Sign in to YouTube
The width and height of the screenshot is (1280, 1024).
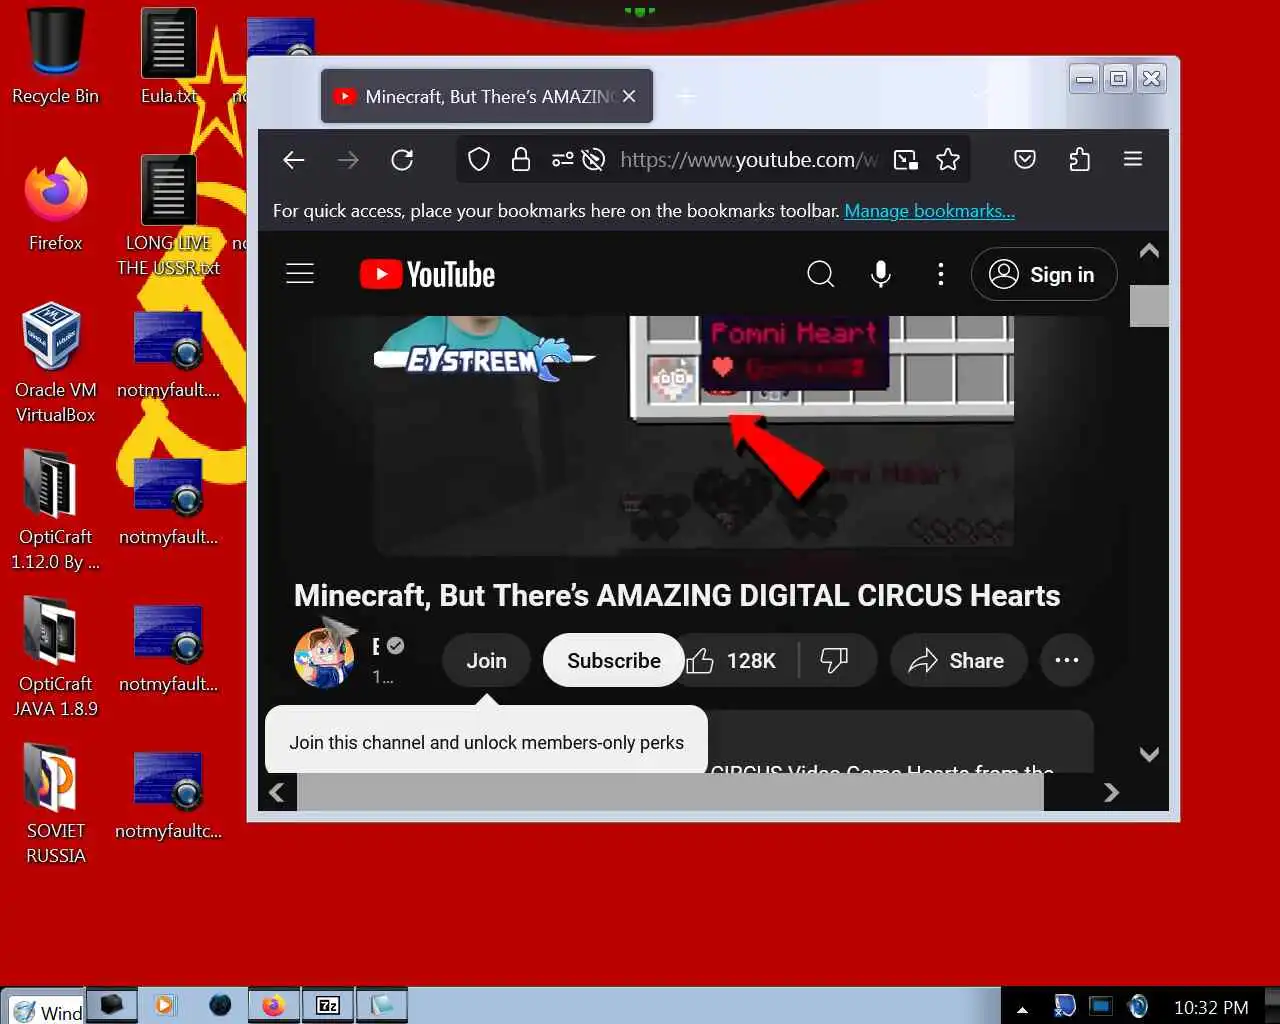pyautogui.click(x=1044, y=274)
